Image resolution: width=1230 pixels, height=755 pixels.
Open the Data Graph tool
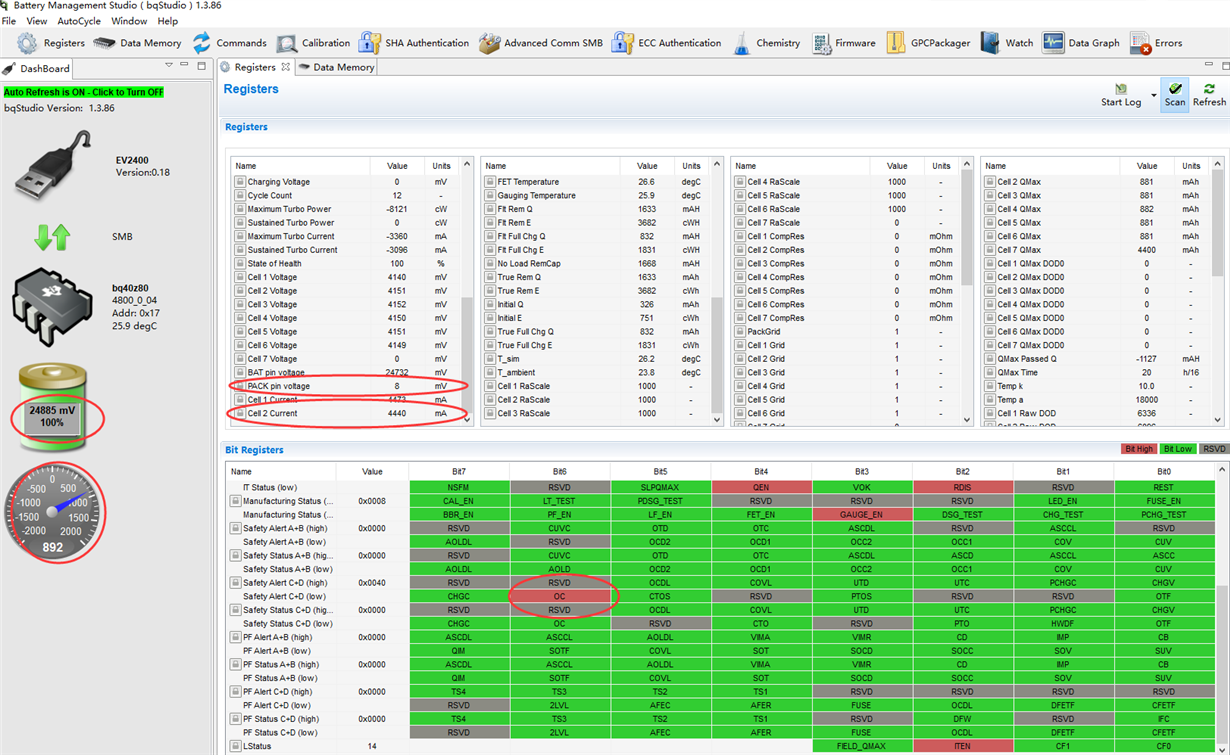(1080, 43)
